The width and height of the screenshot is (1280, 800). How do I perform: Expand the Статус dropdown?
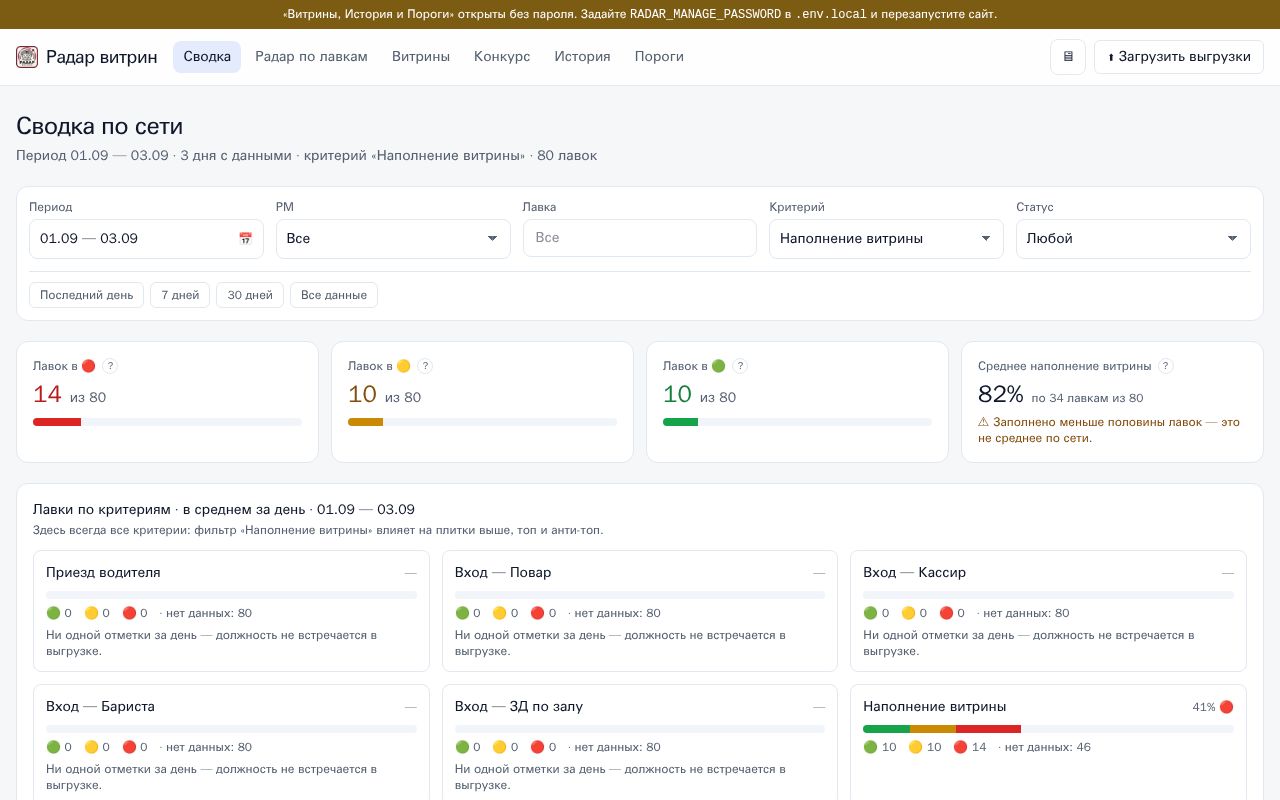click(x=1133, y=239)
